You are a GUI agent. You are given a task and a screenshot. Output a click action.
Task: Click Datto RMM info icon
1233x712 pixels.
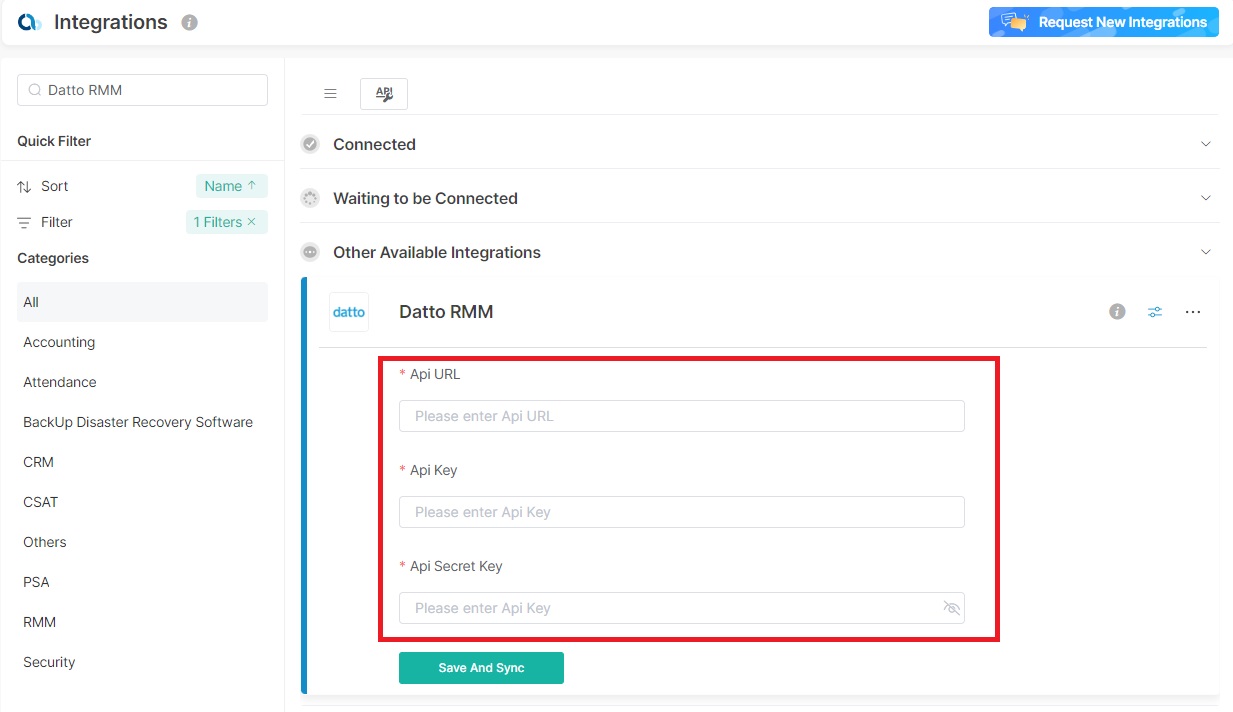(x=1117, y=312)
